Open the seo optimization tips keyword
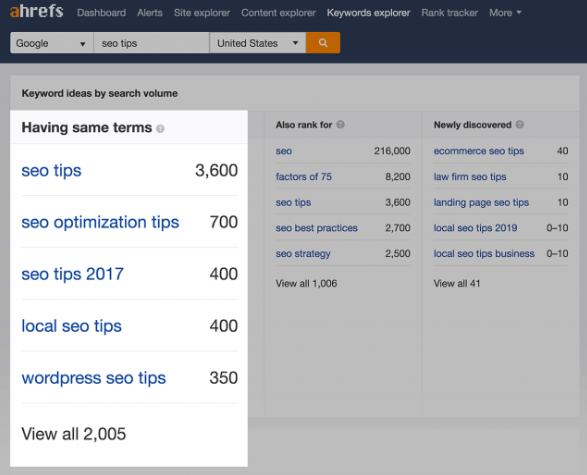 coord(100,222)
